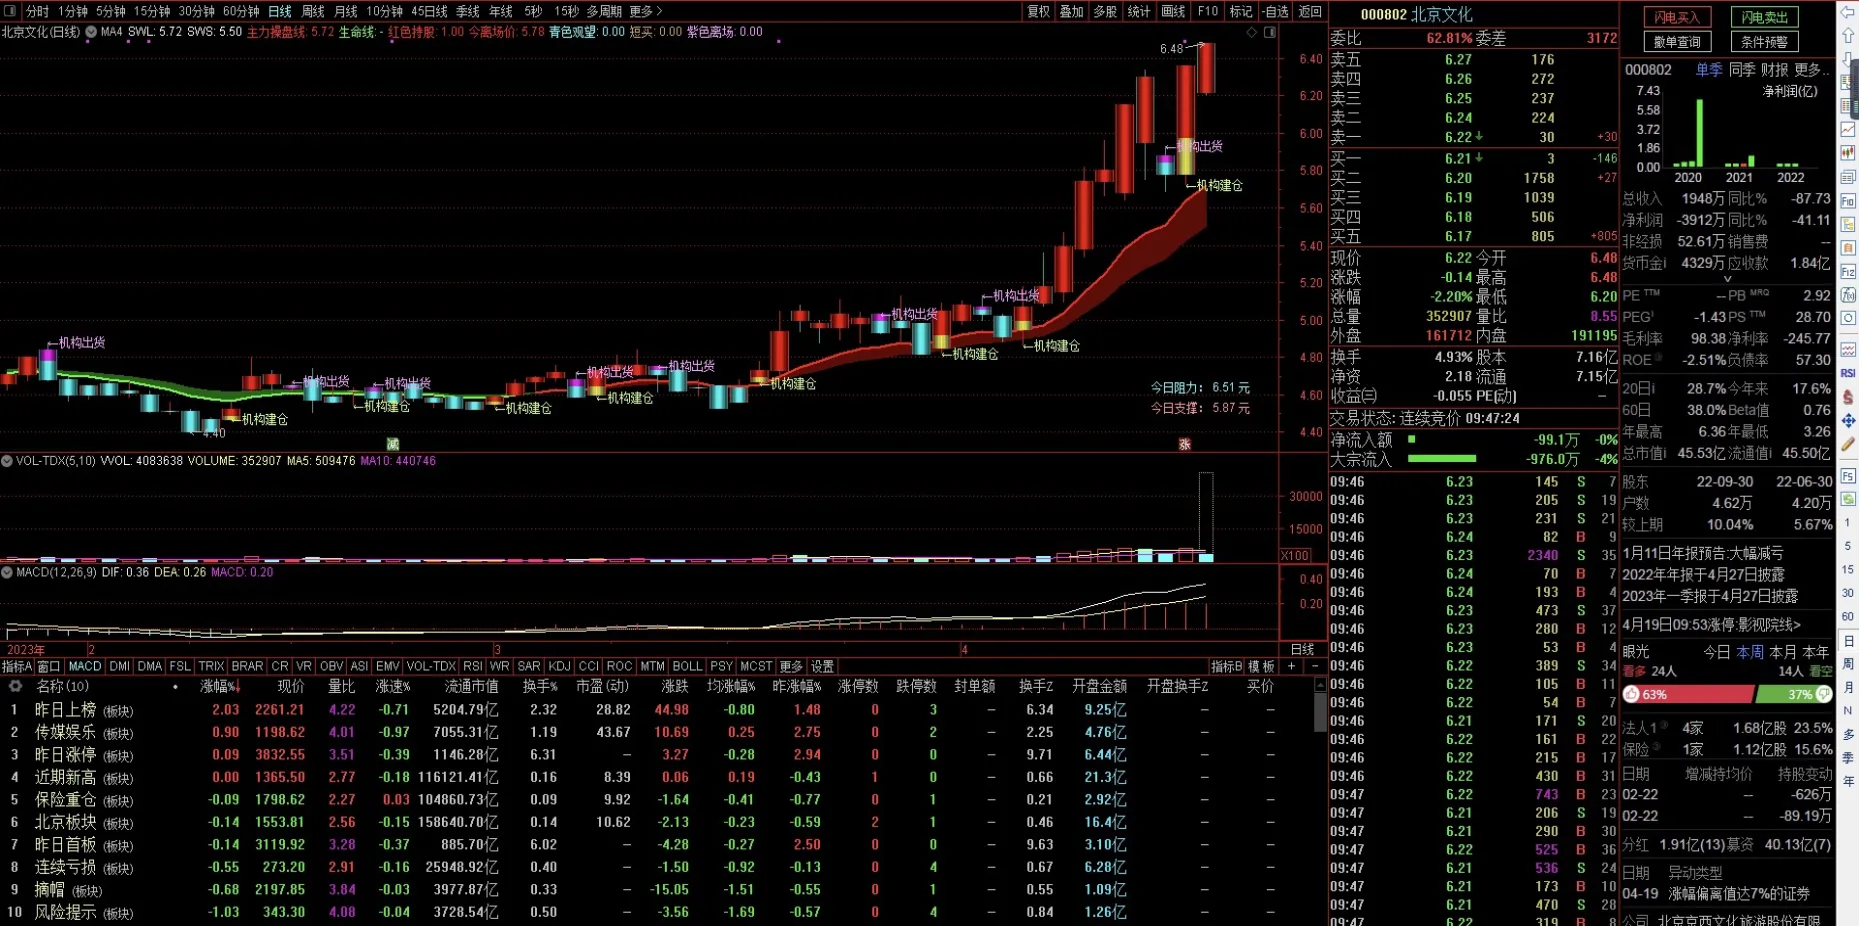This screenshot has width=1859, height=926.
Task: Click the plus zoom button beside 模板
Action: click(1291, 666)
